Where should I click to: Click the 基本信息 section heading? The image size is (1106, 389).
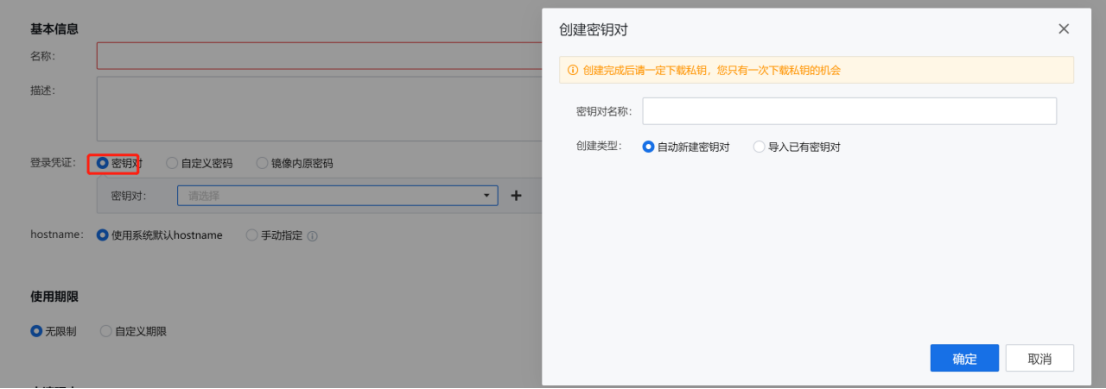pyautogui.click(x=54, y=29)
